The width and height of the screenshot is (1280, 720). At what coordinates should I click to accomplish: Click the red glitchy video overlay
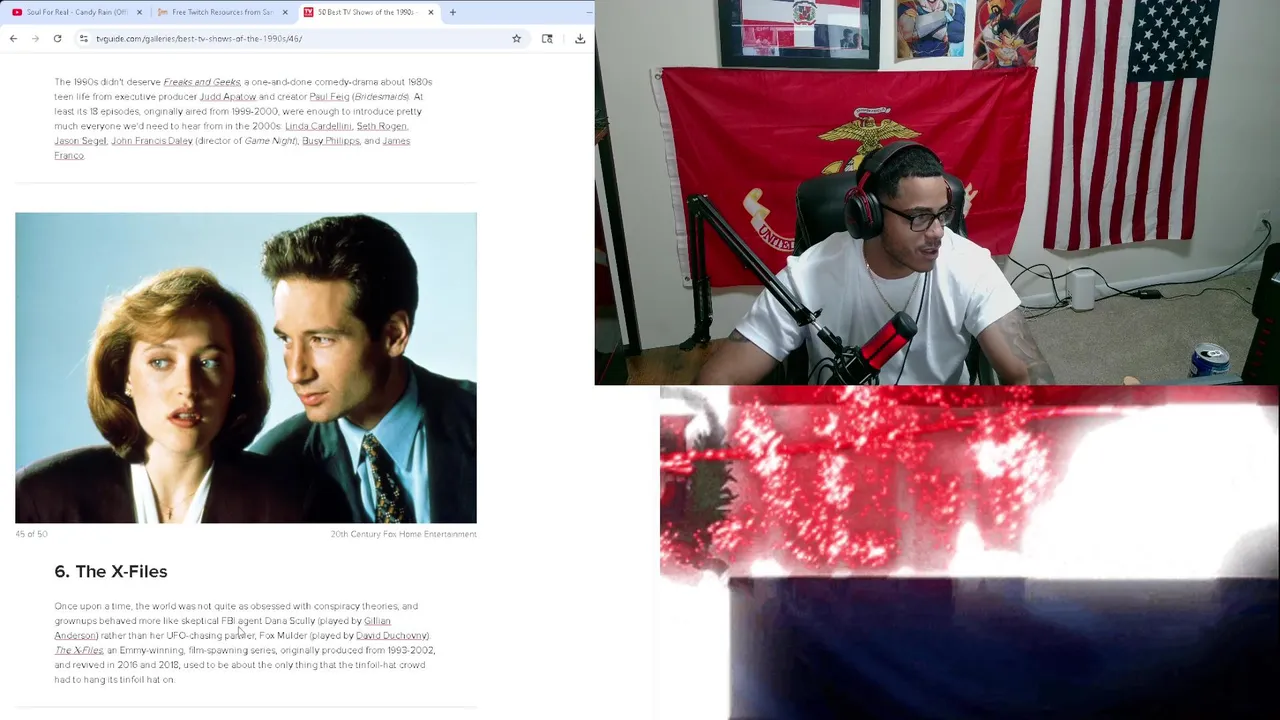969,553
